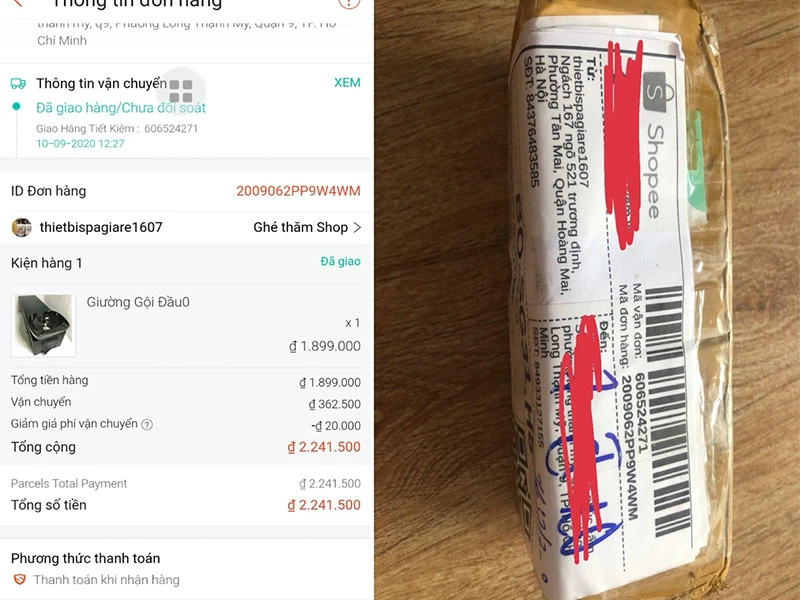Tap the green delivery status dot
This screenshot has height=600, width=800.
point(16,106)
